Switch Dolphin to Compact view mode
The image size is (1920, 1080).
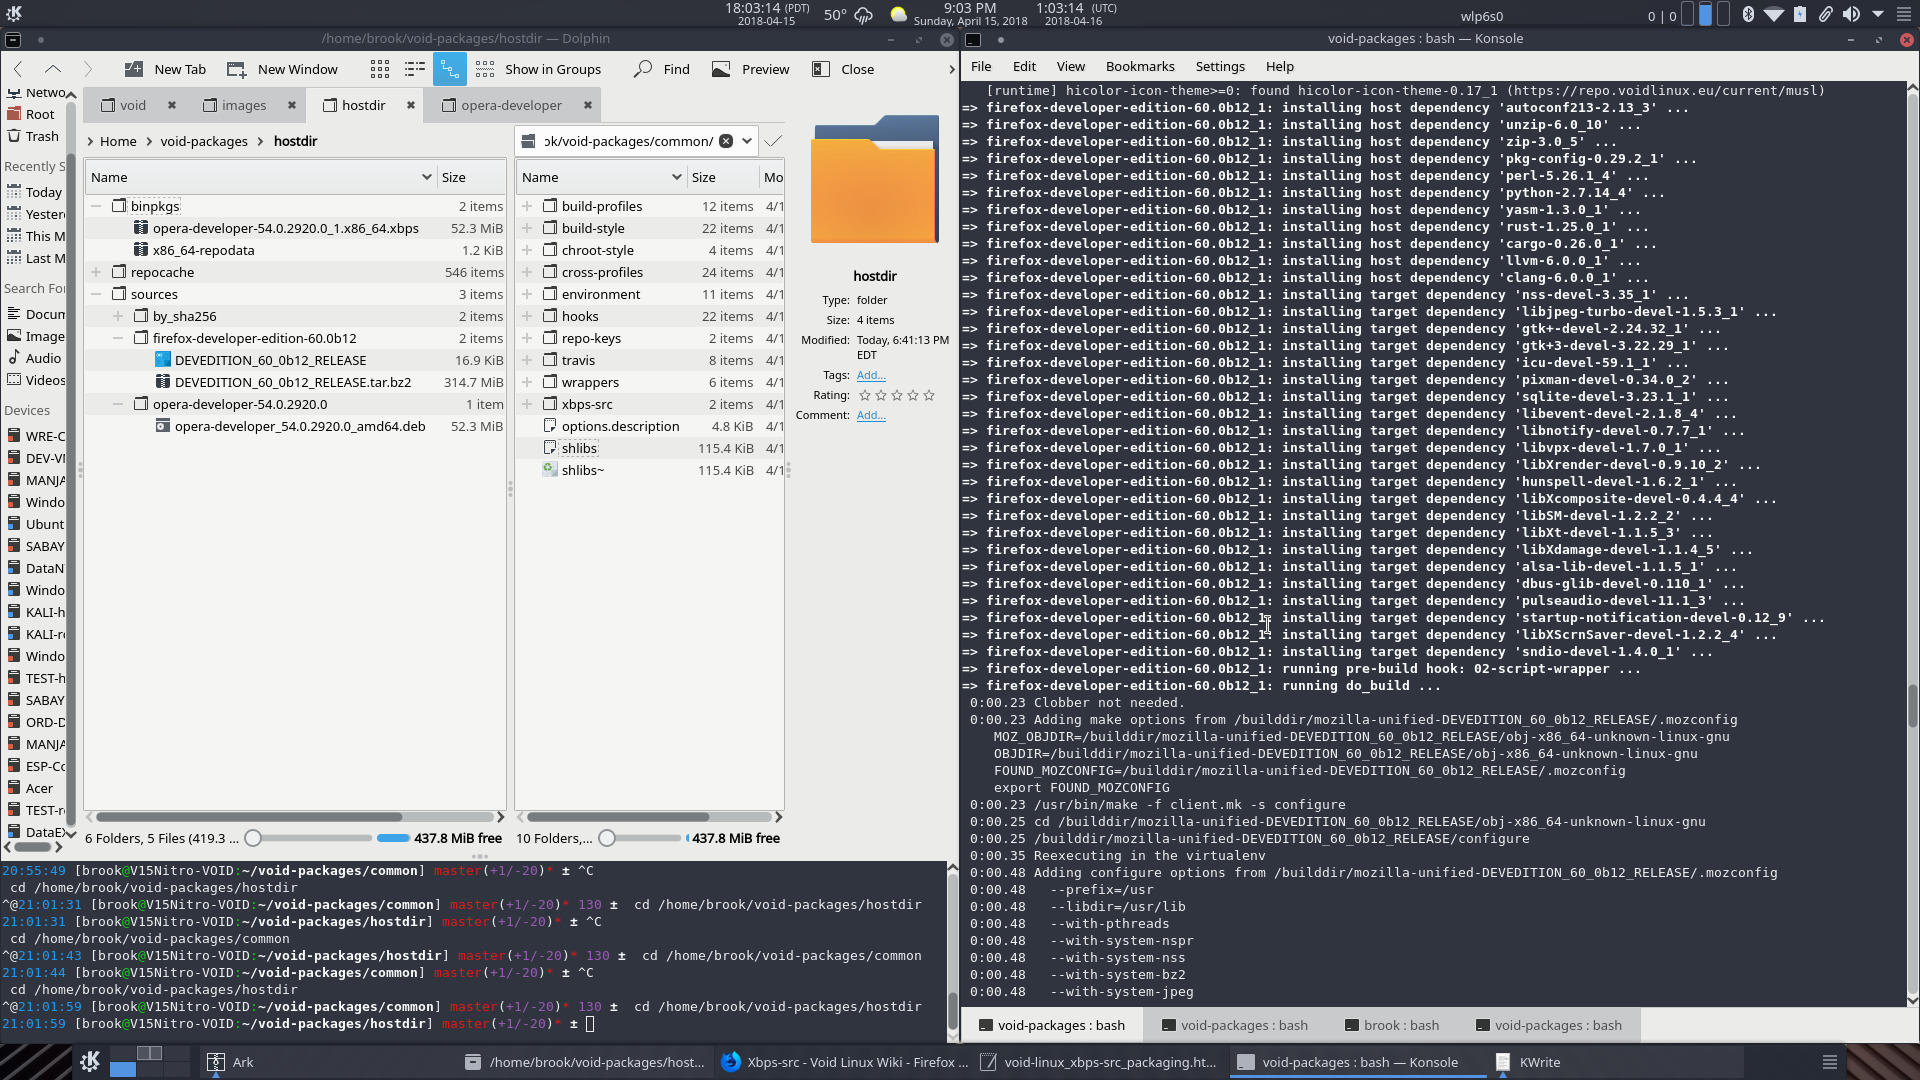coord(415,69)
